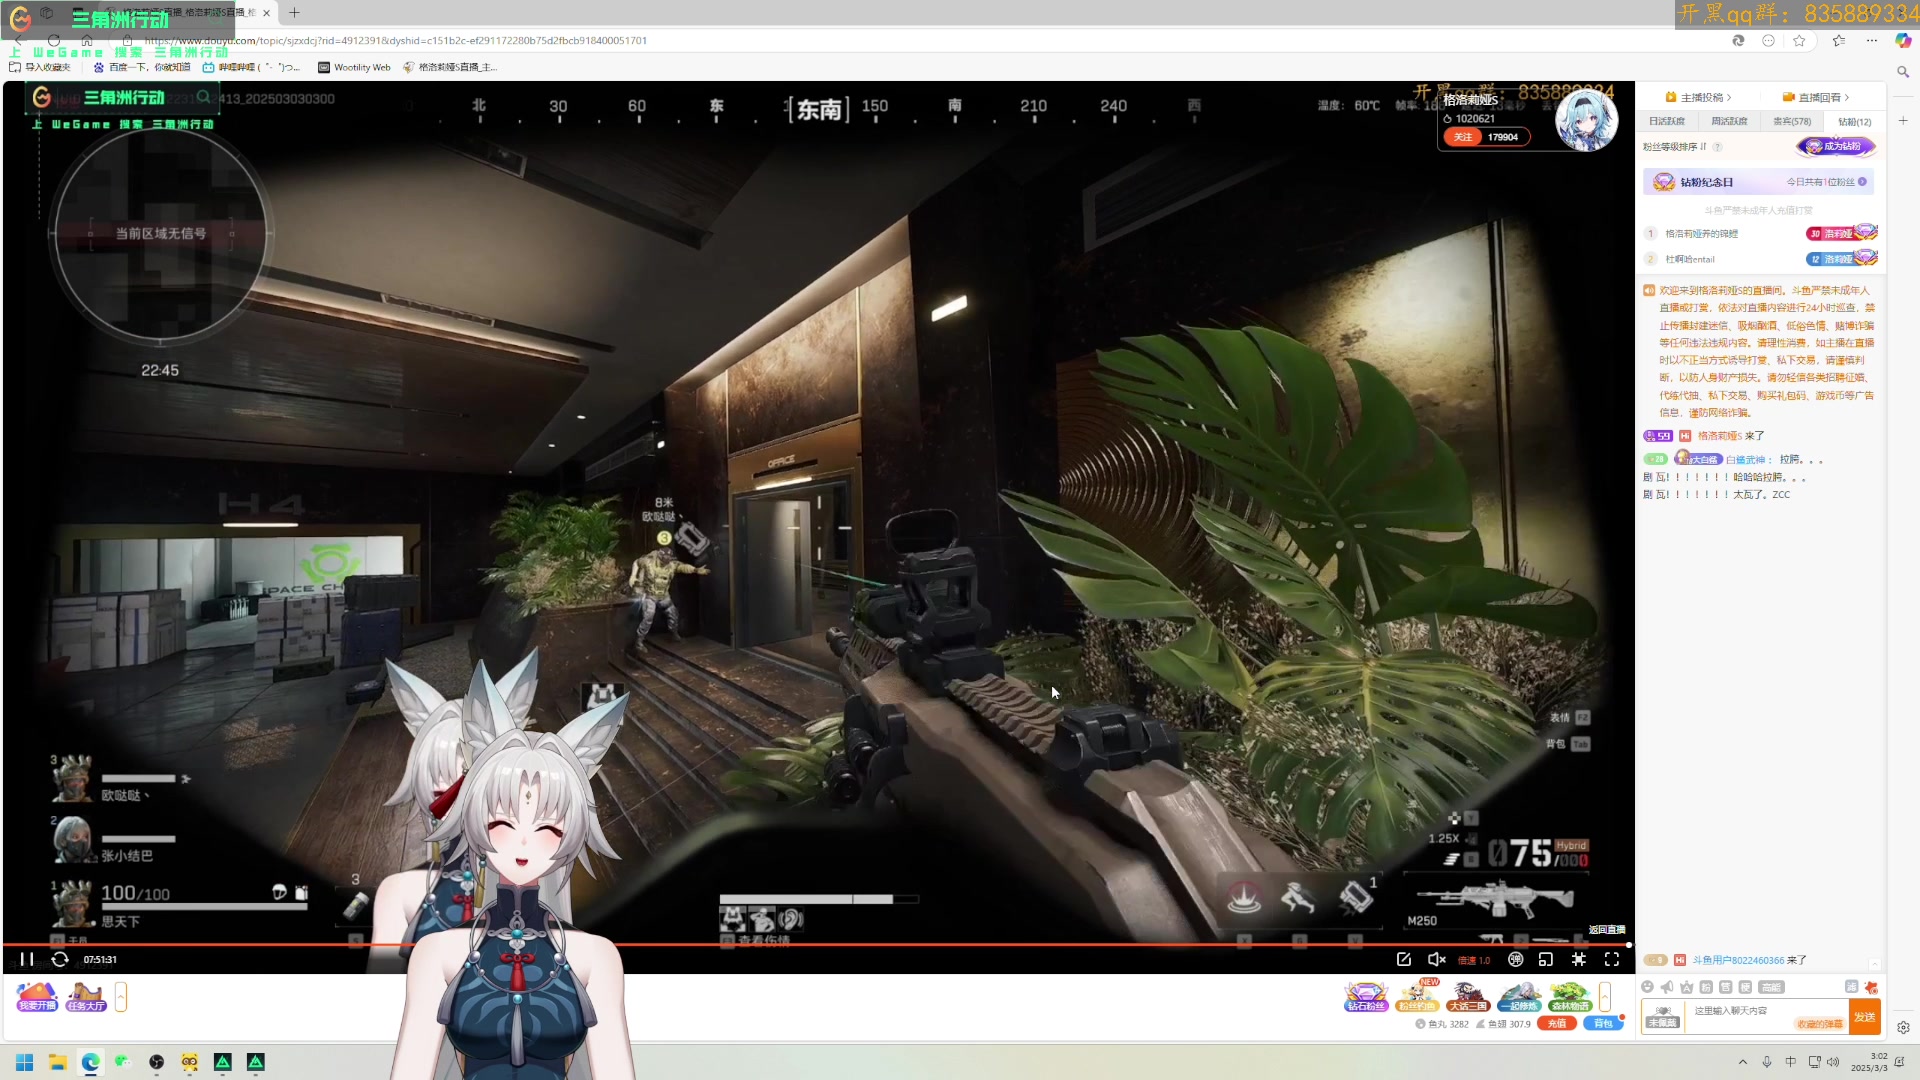Collapse chat list with small up arrow
1920x1080 pixels.
point(1874,965)
